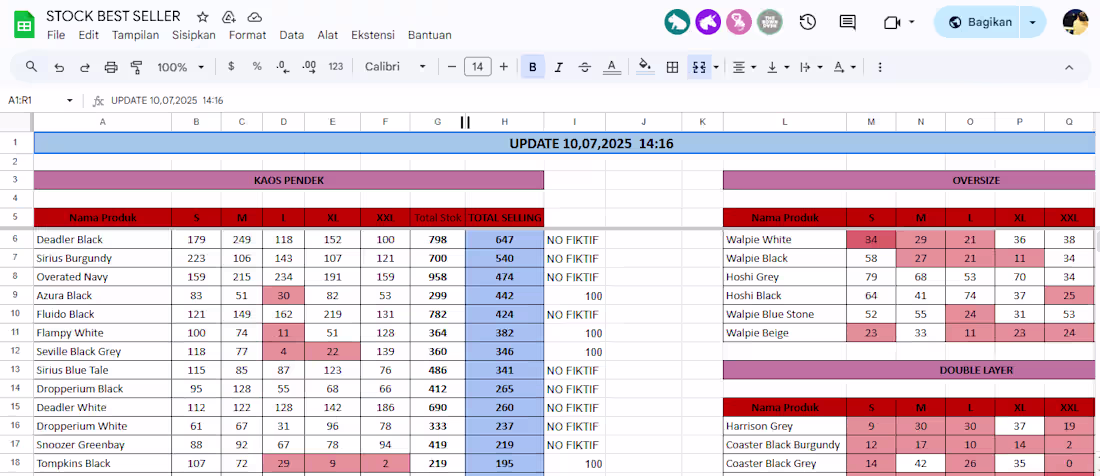Click the name box showing A1:R1
The image size is (1100, 476).
coord(32,100)
